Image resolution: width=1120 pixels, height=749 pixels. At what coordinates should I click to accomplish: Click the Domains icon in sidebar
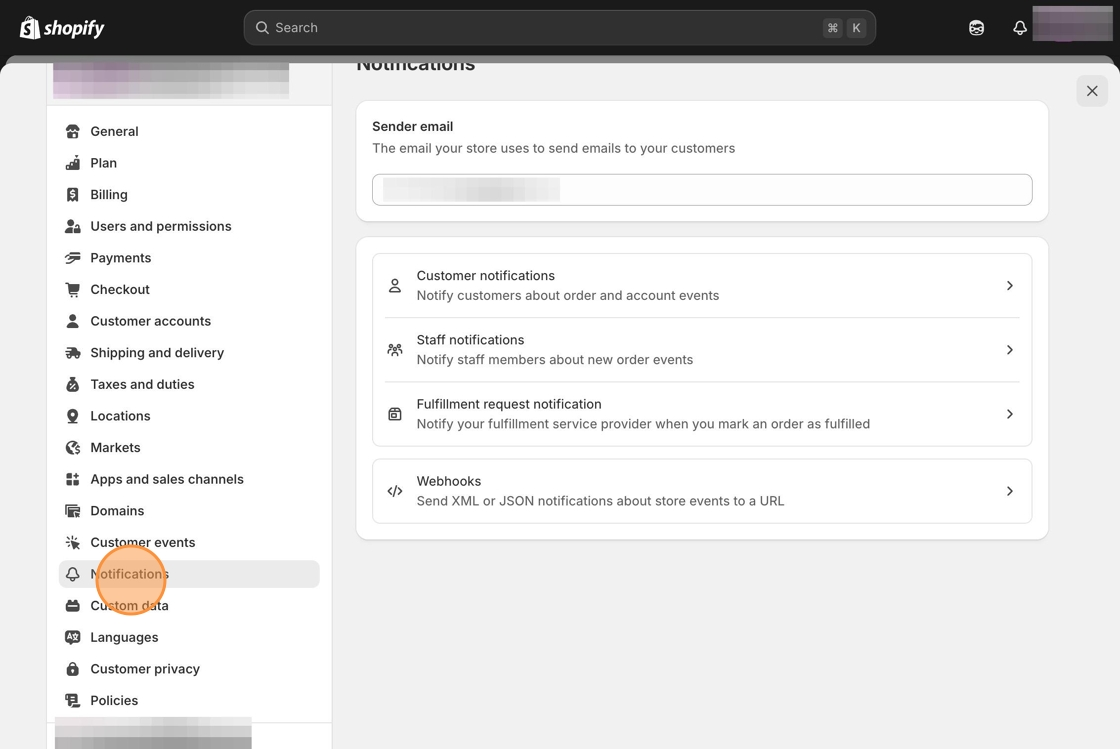tap(73, 511)
